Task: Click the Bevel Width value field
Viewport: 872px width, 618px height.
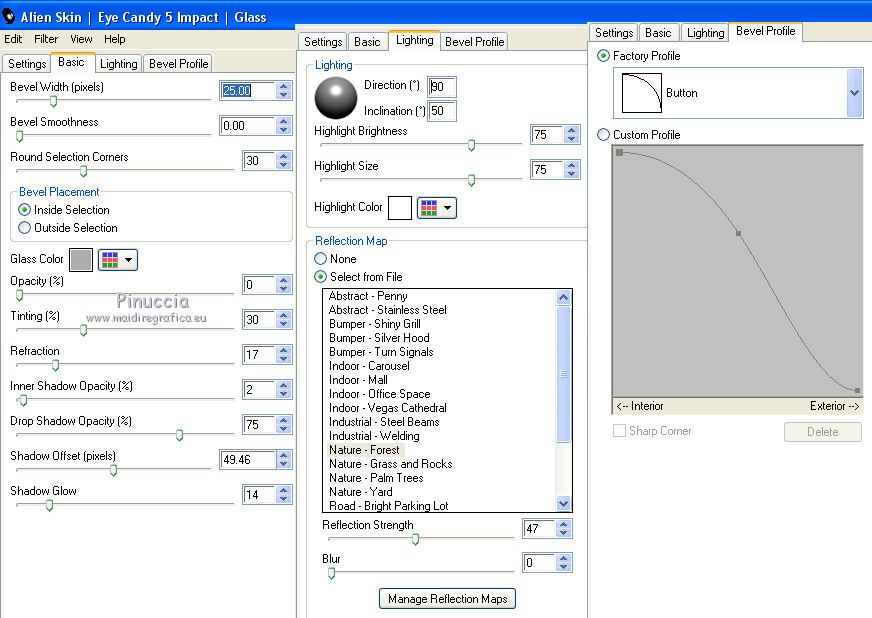Action: (x=247, y=91)
